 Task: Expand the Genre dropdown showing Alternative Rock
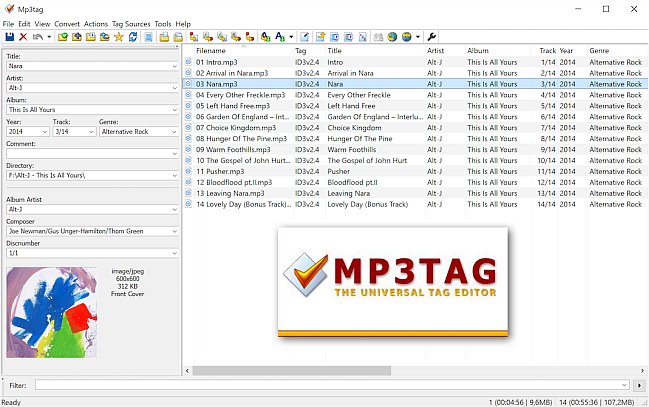pyautogui.click(x=174, y=132)
